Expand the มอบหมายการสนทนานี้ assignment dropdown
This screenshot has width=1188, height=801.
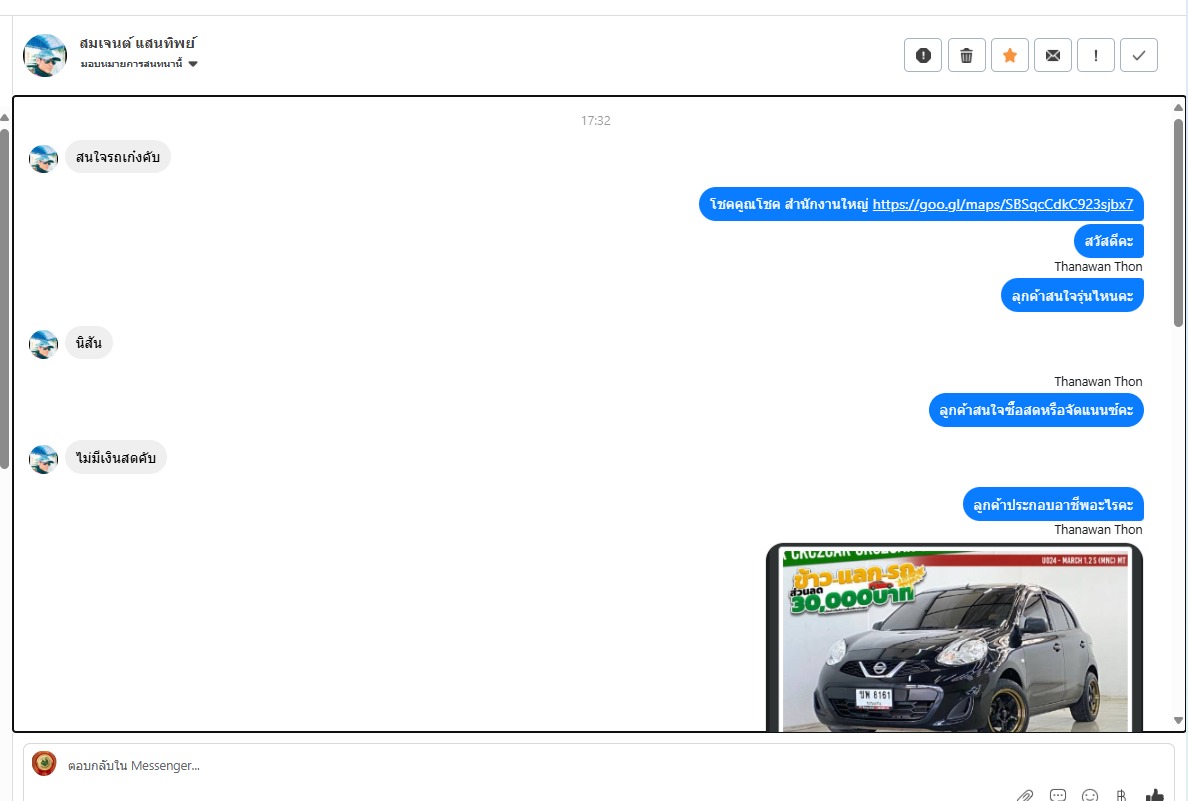[139, 64]
